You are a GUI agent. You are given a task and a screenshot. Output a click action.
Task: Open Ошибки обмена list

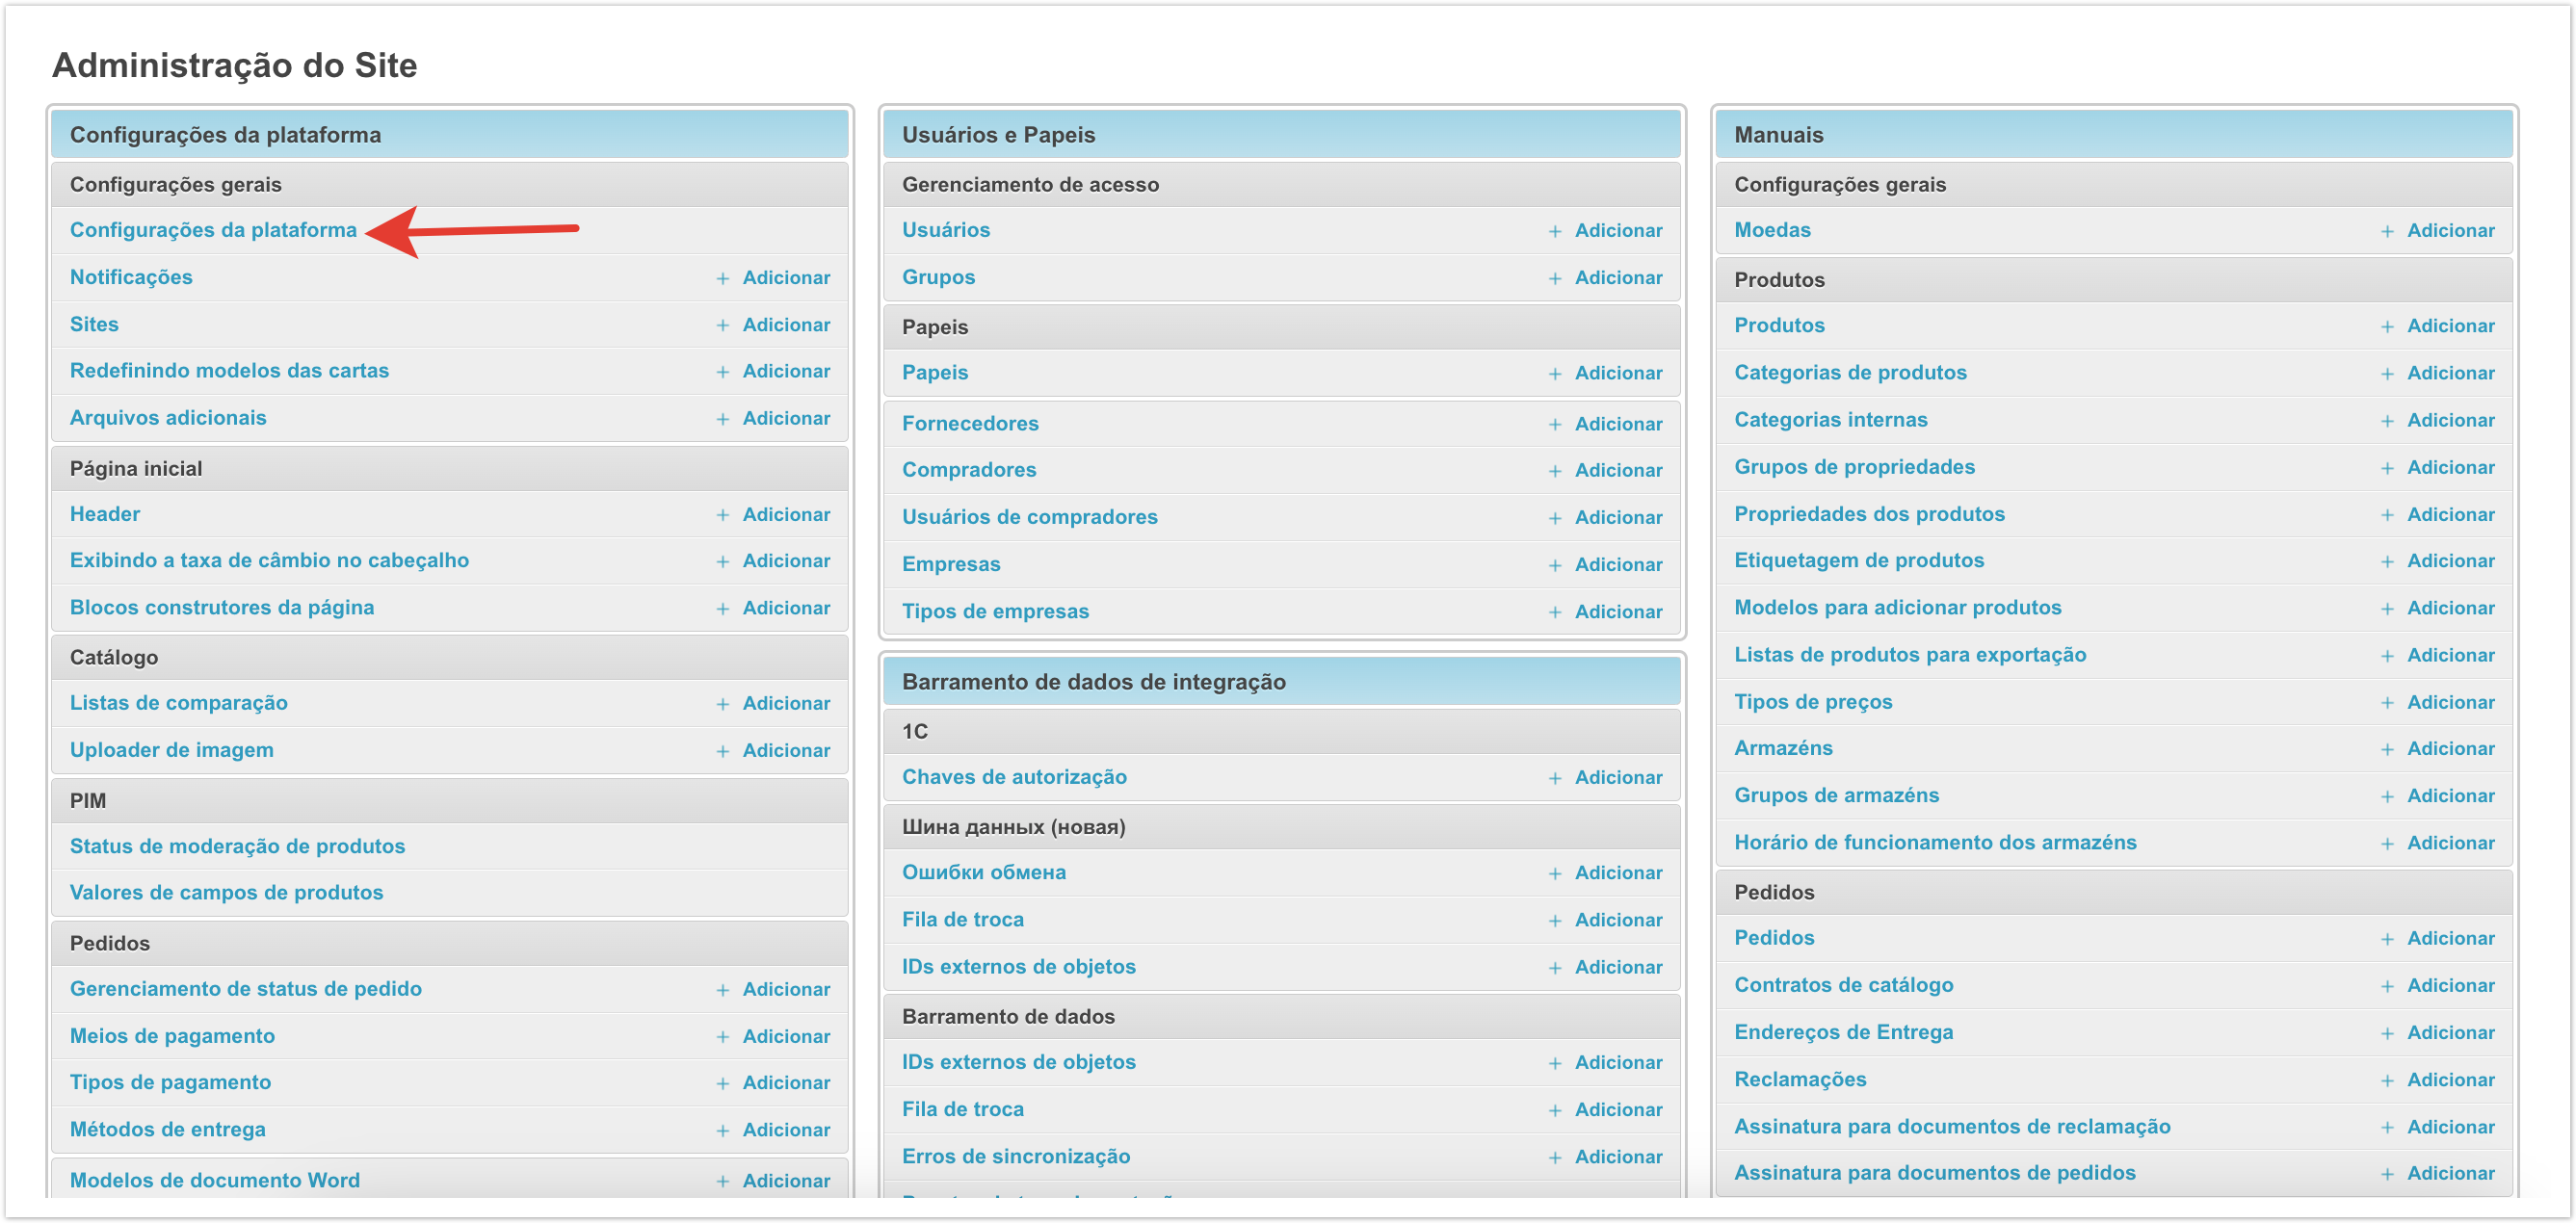click(983, 873)
